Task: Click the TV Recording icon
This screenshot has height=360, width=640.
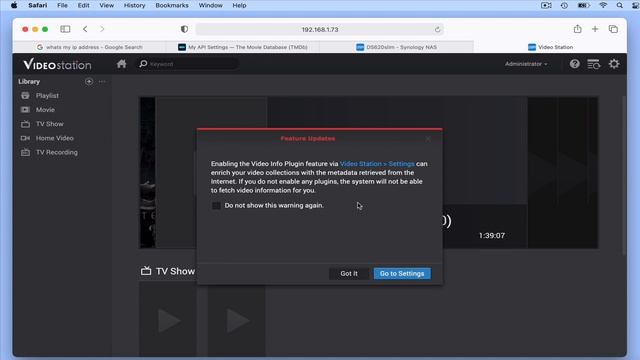Action: (x=25, y=152)
